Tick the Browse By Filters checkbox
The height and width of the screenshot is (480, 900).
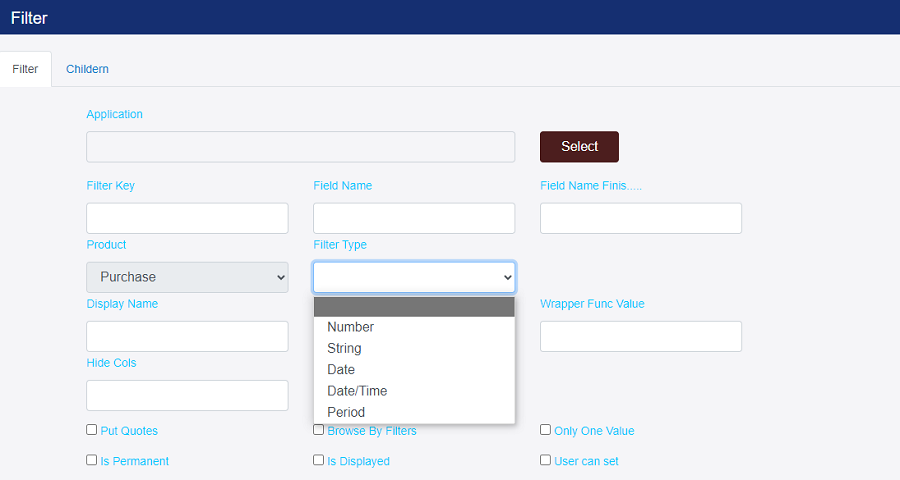[x=319, y=429]
